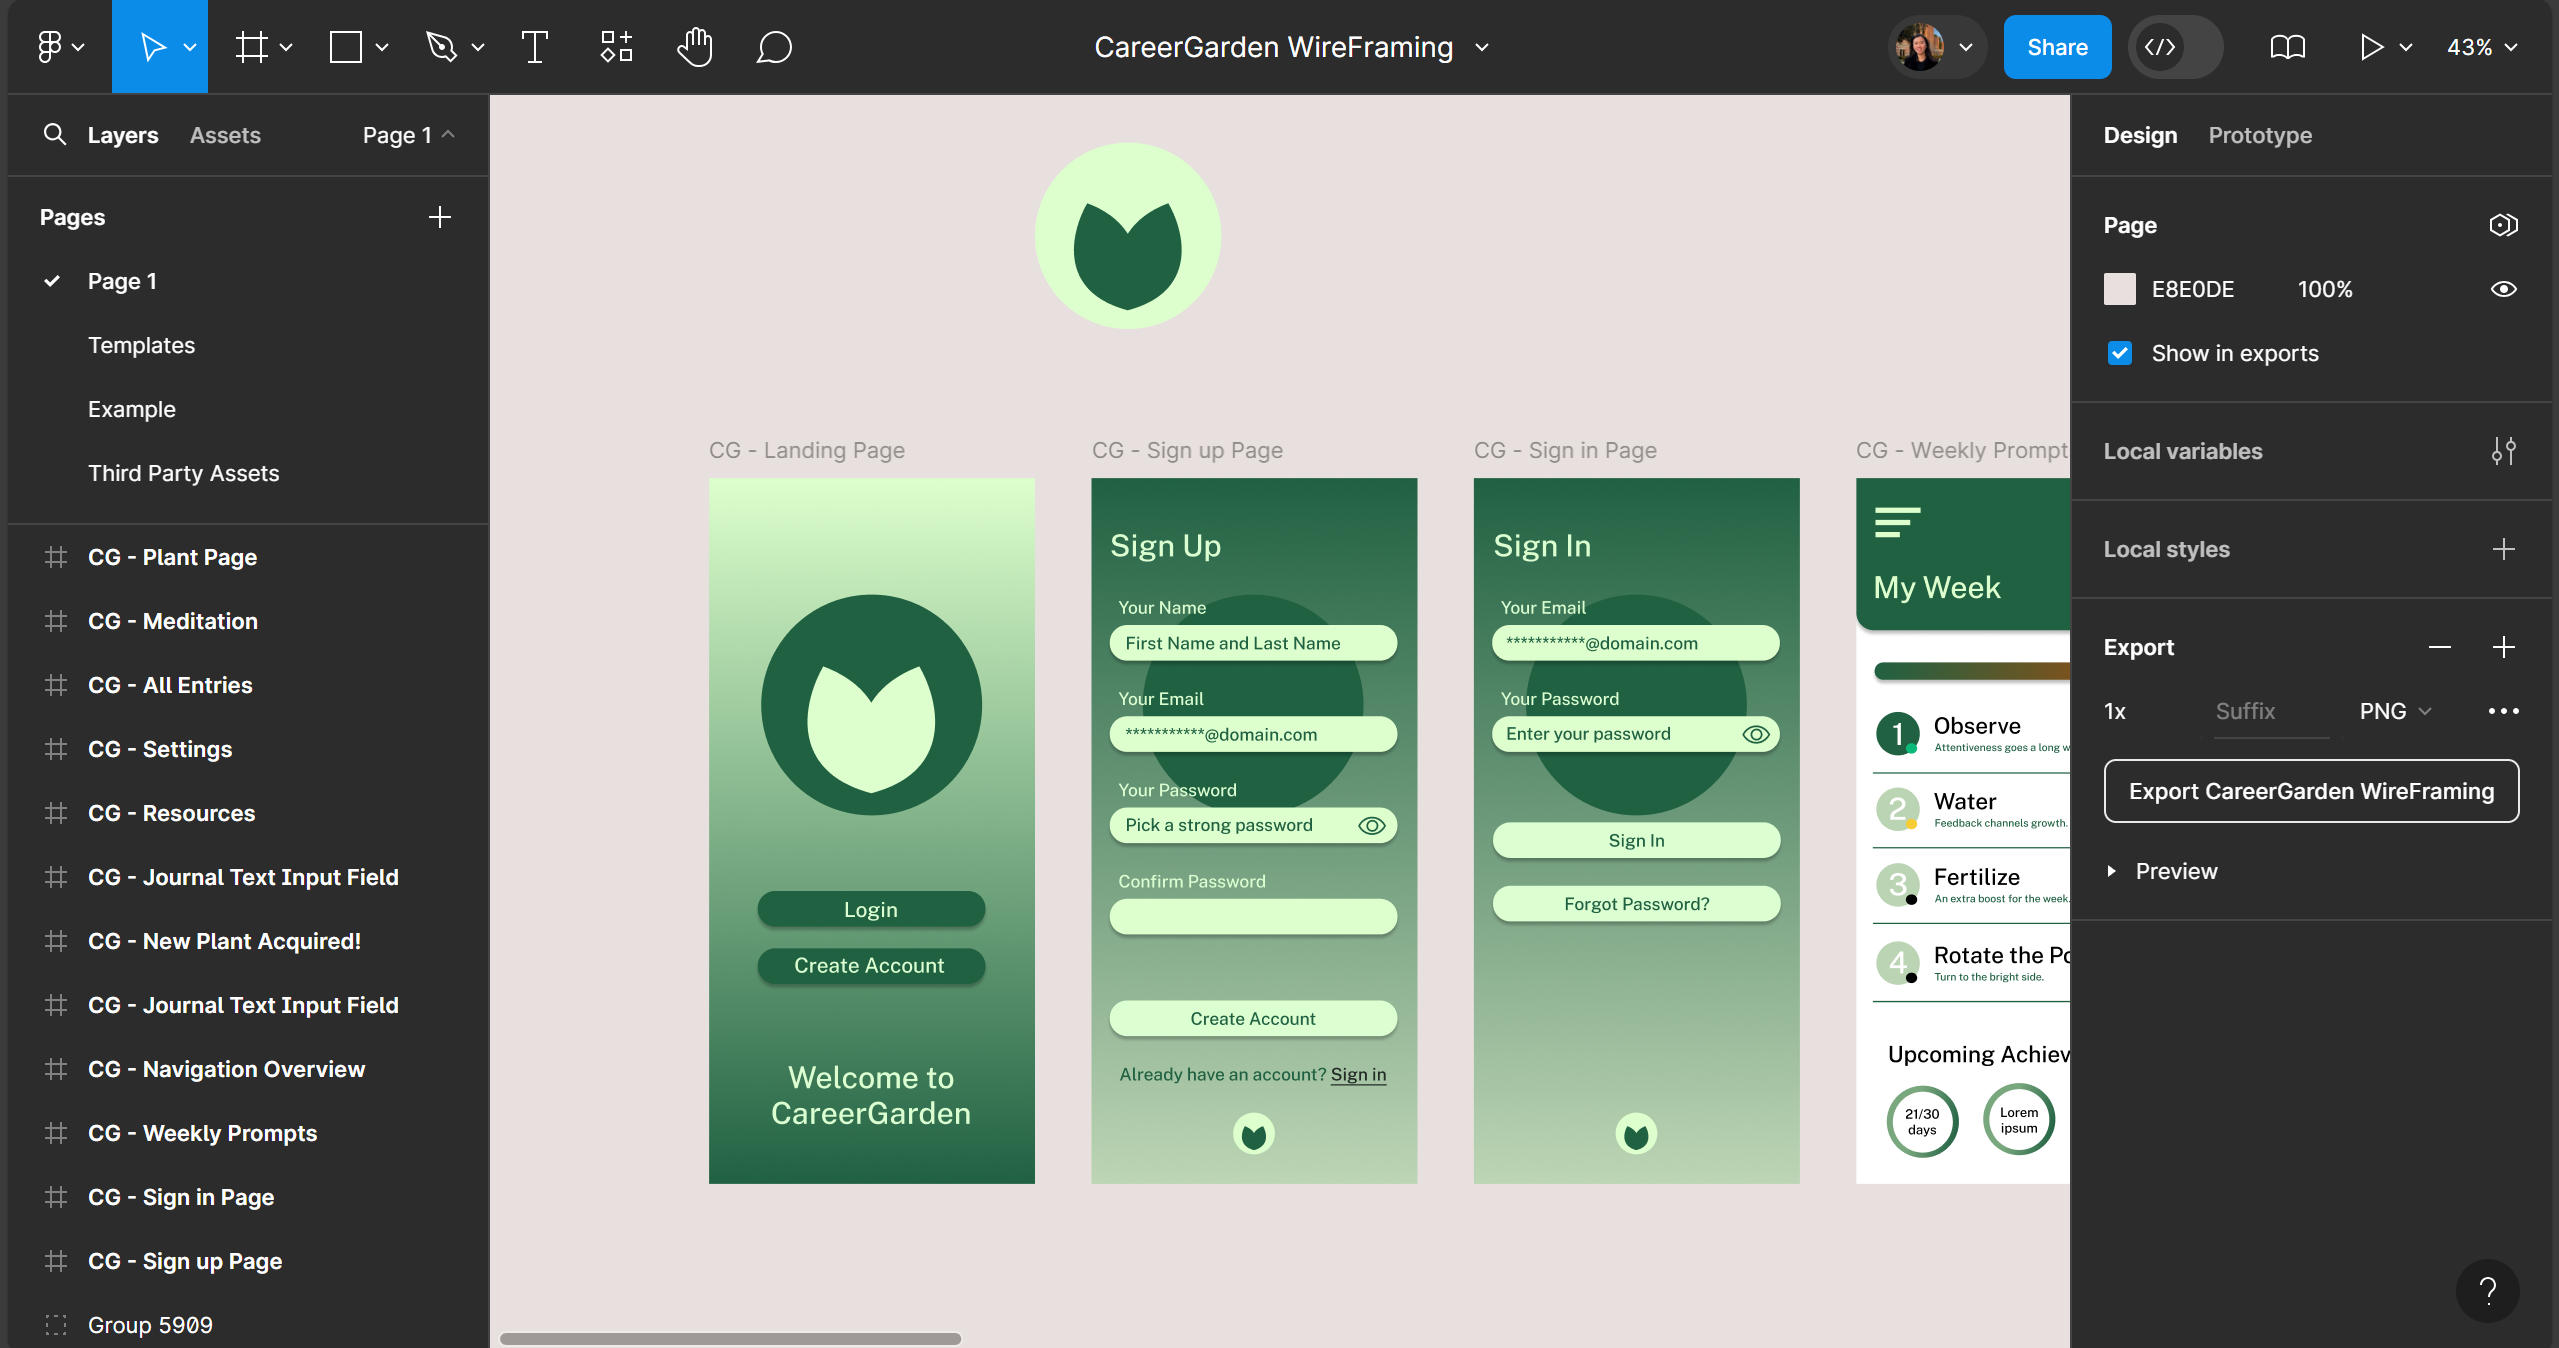Open the Comment tool
Screen dimensions: 2559x1348
coord(774,47)
